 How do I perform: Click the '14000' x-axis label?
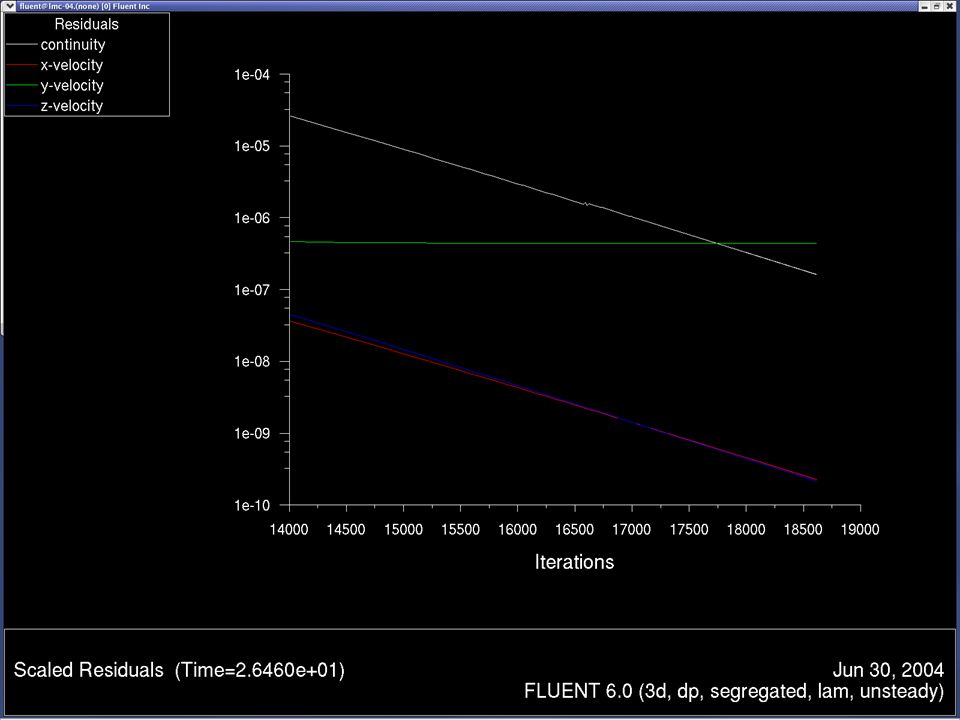[289, 530]
